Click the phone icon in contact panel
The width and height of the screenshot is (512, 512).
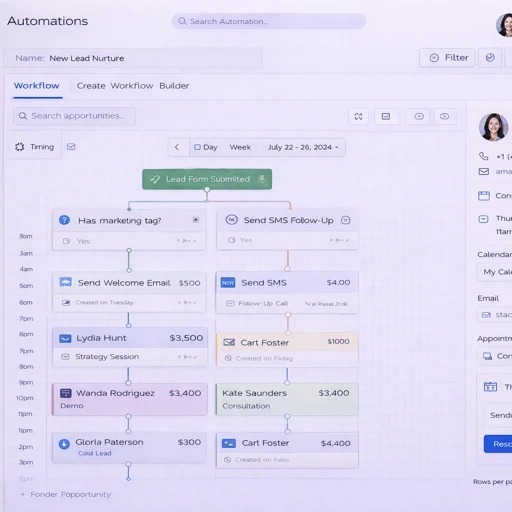[483, 156]
